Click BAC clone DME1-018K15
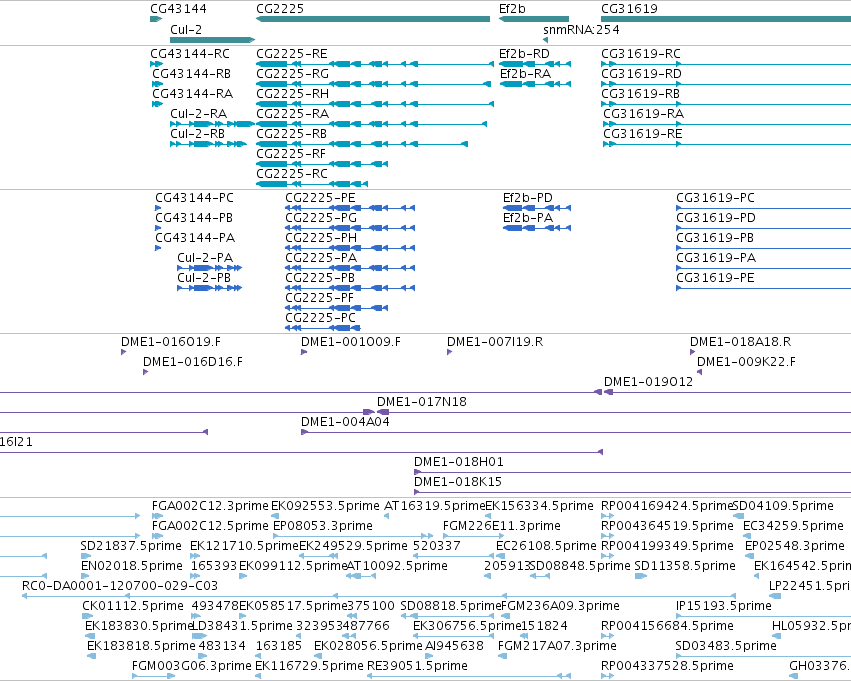This screenshot has height=681, width=851. [632, 493]
